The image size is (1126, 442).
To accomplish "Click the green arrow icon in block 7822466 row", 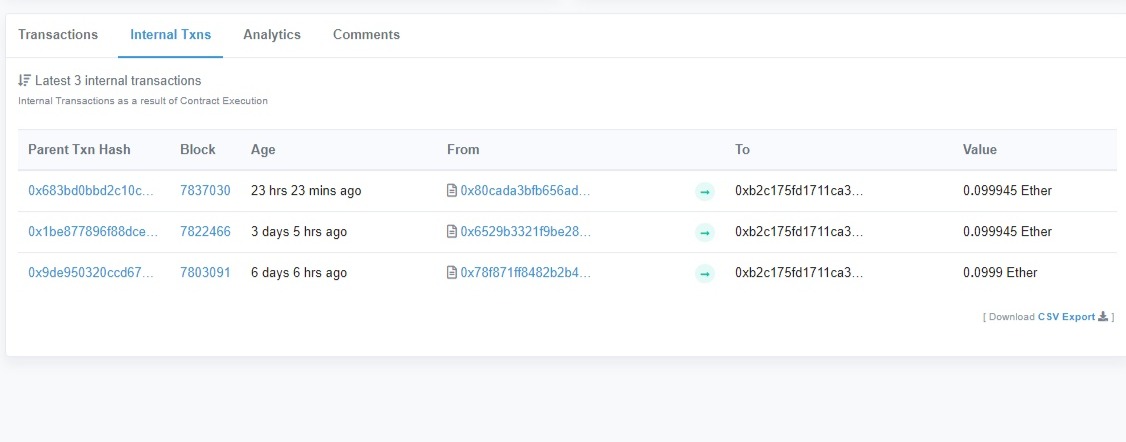I will [704, 232].
